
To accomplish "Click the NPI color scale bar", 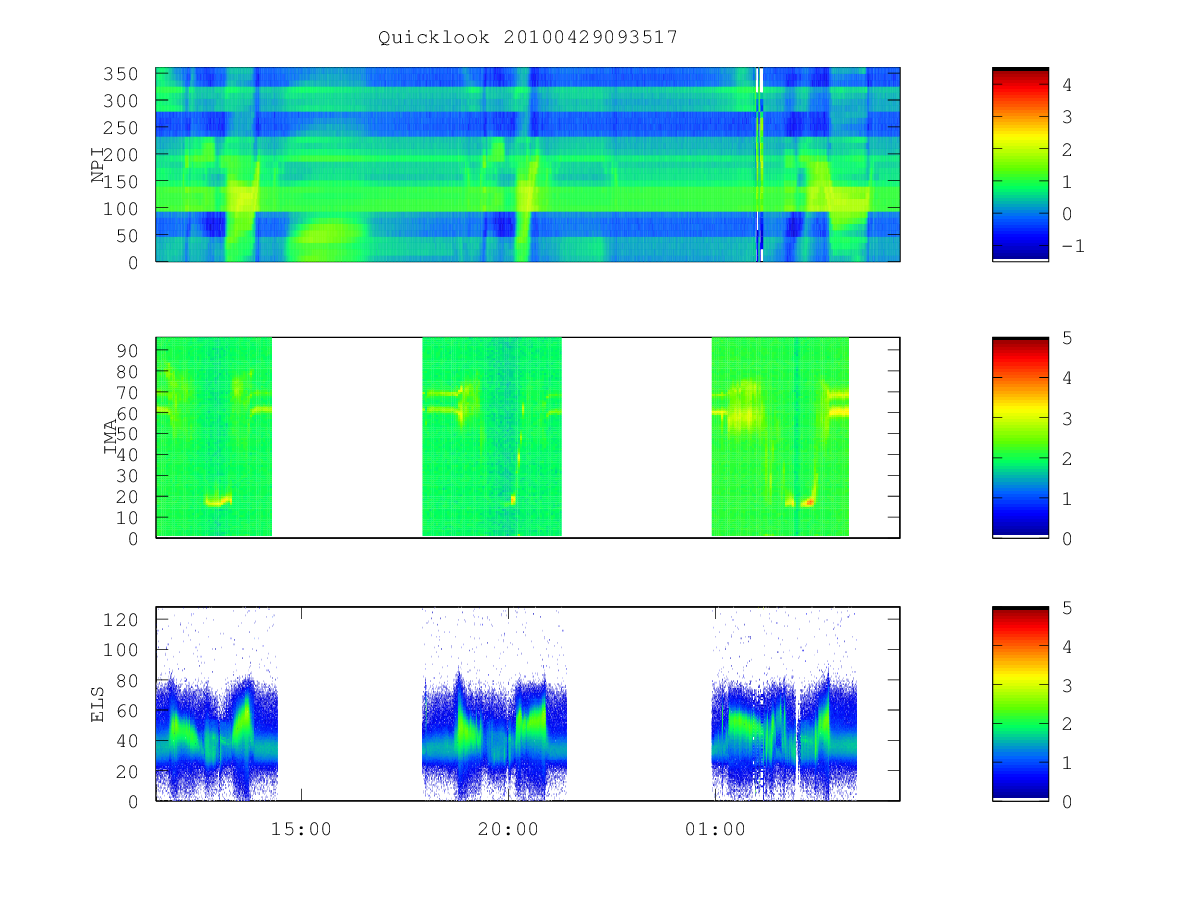I will 1020,164.
